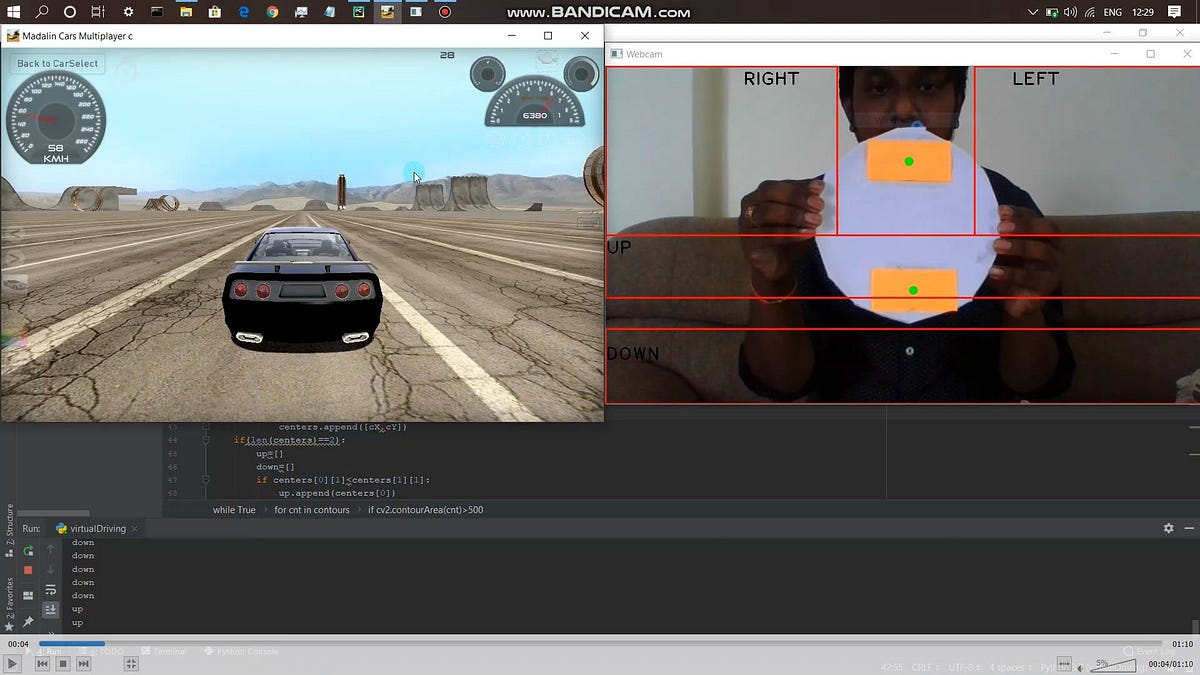Click the Pin tab icon in Run toolbar
This screenshot has width=1200, height=675.
pyautogui.click(x=27, y=621)
